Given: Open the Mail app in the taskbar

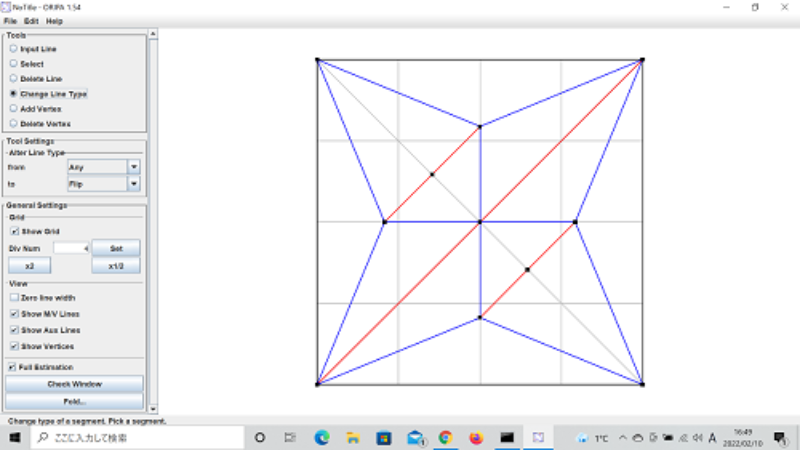Looking at the screenshot, I should coord(414,438).
